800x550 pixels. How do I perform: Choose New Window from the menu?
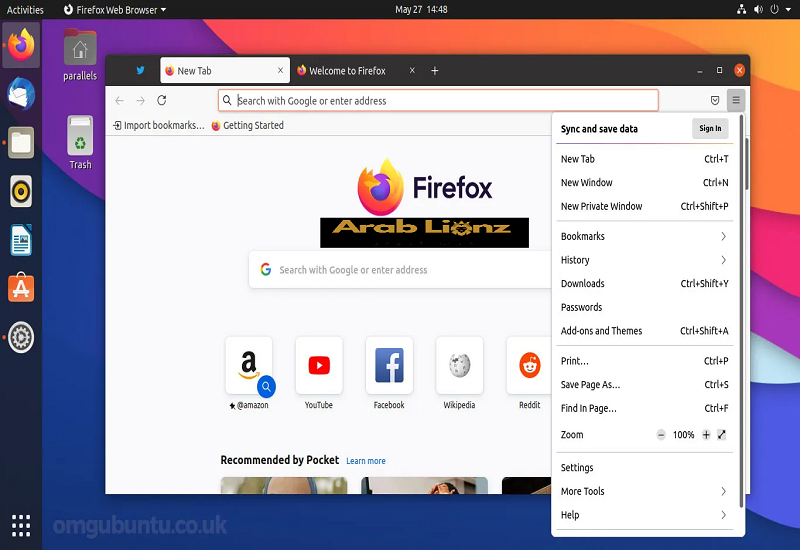coord(644,183)
